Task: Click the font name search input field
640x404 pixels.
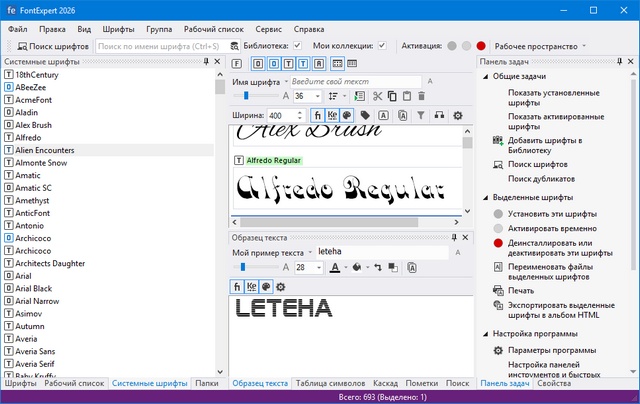Action: click(162, 46)
